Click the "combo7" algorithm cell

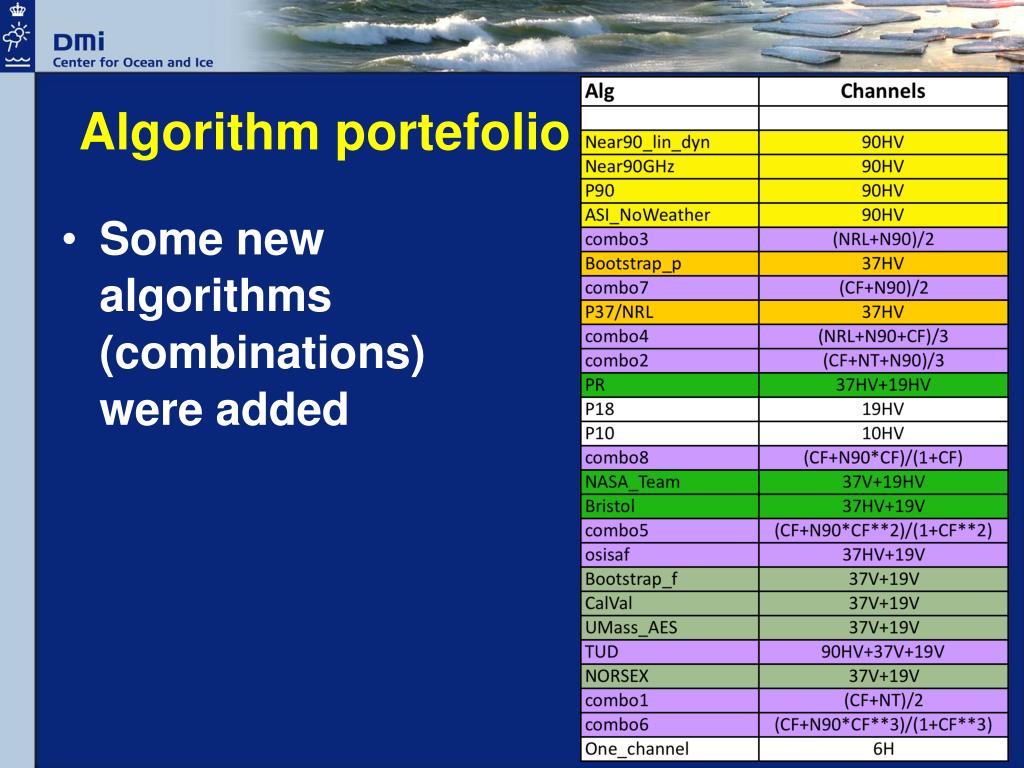tap(670, 288)
